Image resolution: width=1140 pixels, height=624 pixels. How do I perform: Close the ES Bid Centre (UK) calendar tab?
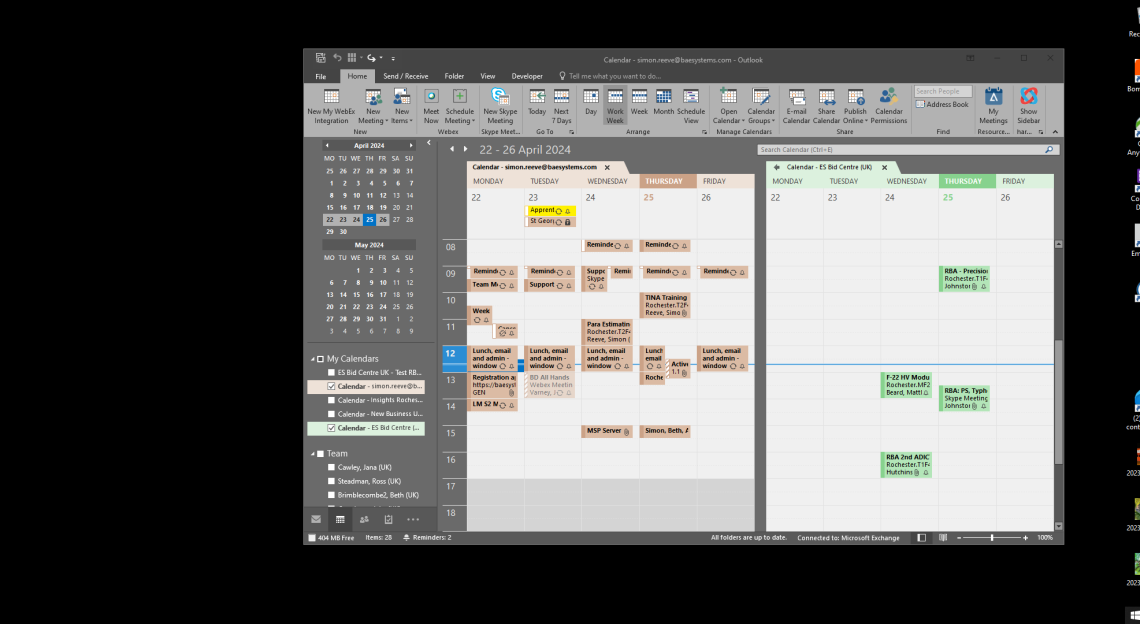[884, 167]
